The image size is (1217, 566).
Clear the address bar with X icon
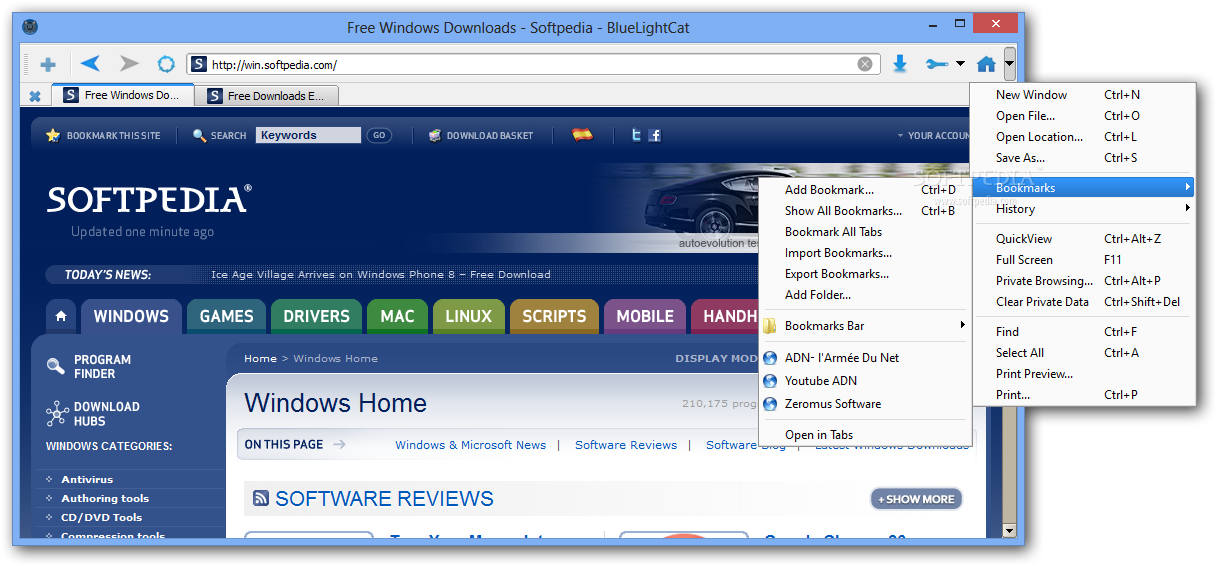coord(865,64)
